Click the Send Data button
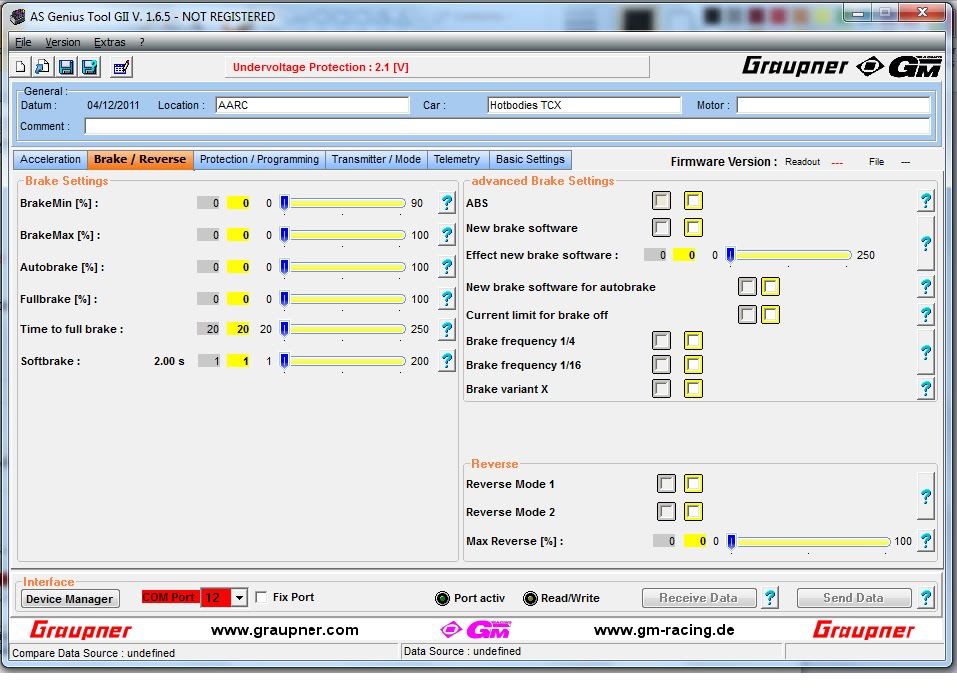Image resolution: width=957 pixels, height=700 pixels. 854,598
